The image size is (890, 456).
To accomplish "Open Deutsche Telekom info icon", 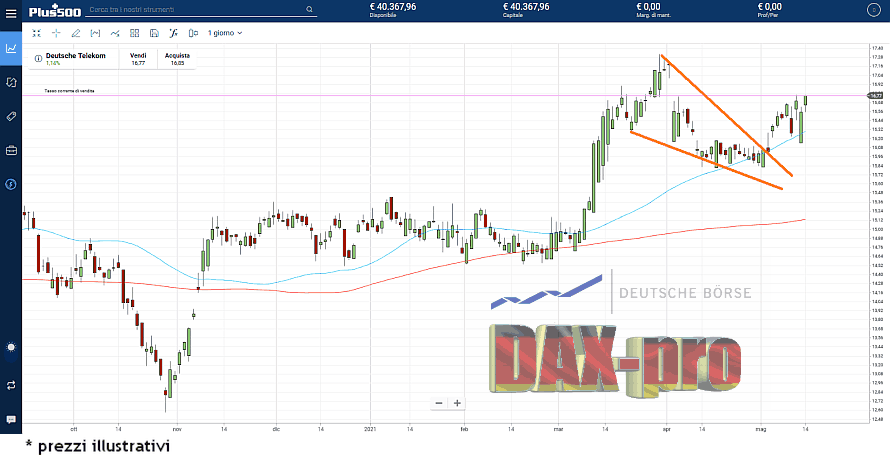I will click(38, 58).
